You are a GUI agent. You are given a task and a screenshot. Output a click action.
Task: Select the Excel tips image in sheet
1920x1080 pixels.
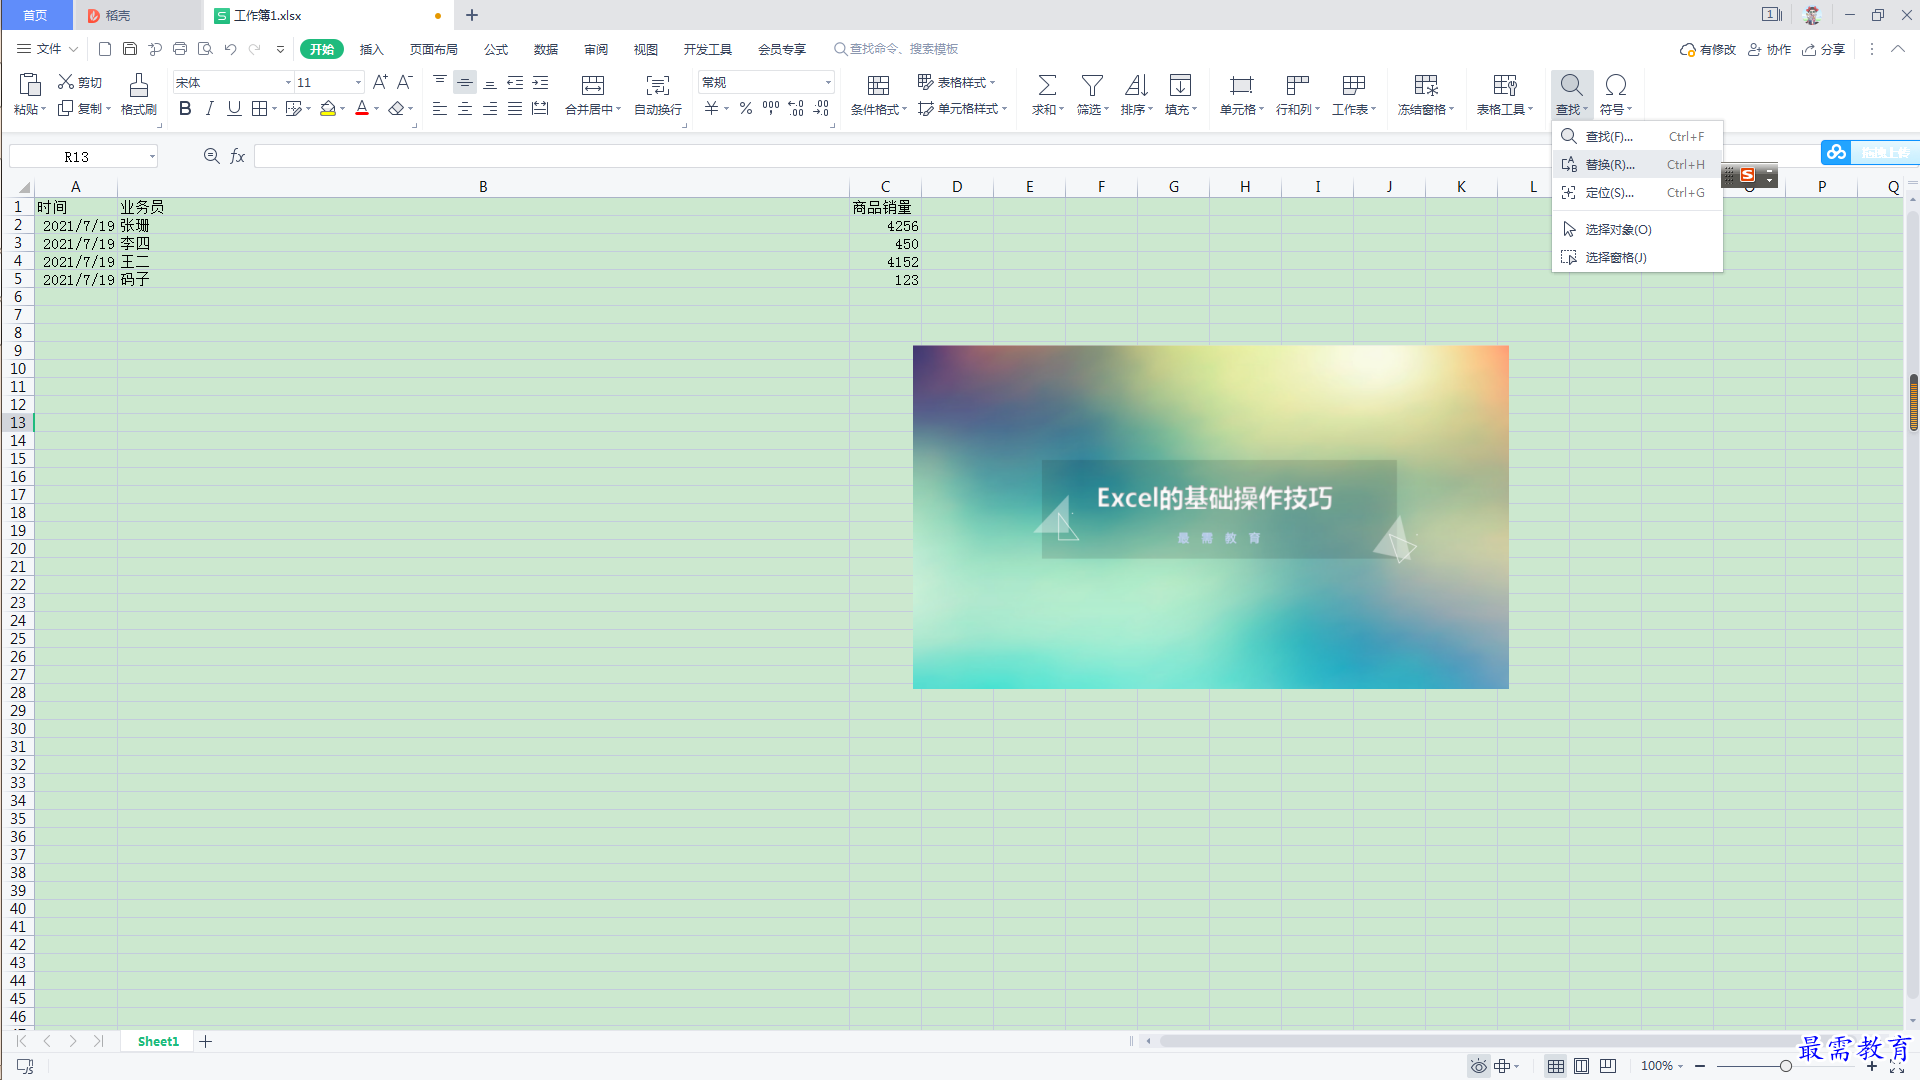[1210, 517]
